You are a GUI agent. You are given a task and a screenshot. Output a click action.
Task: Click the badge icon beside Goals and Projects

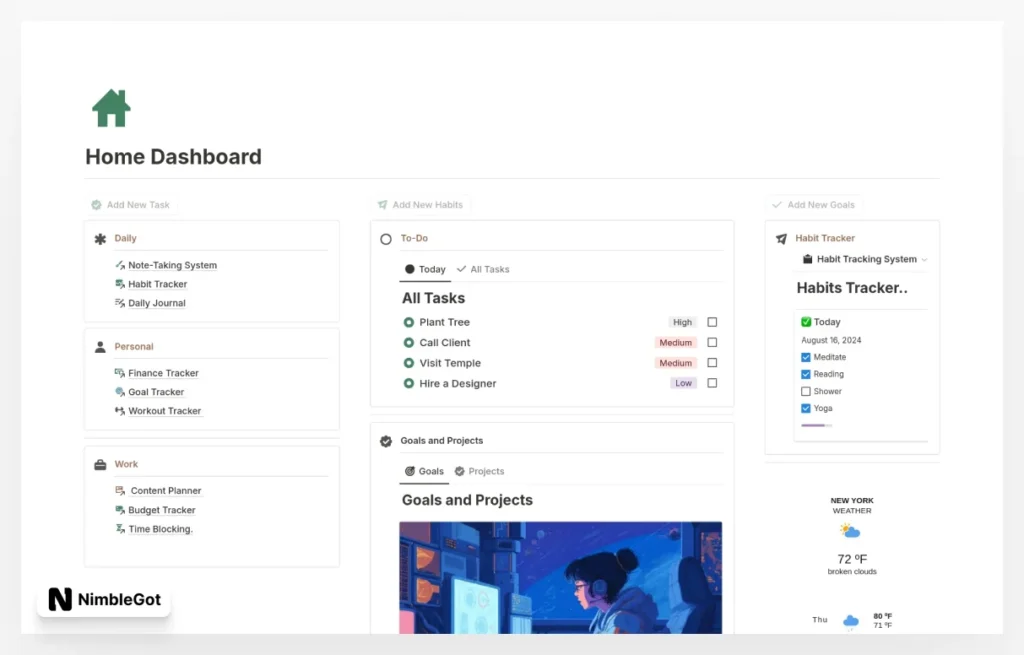click(x=387, y=440)
